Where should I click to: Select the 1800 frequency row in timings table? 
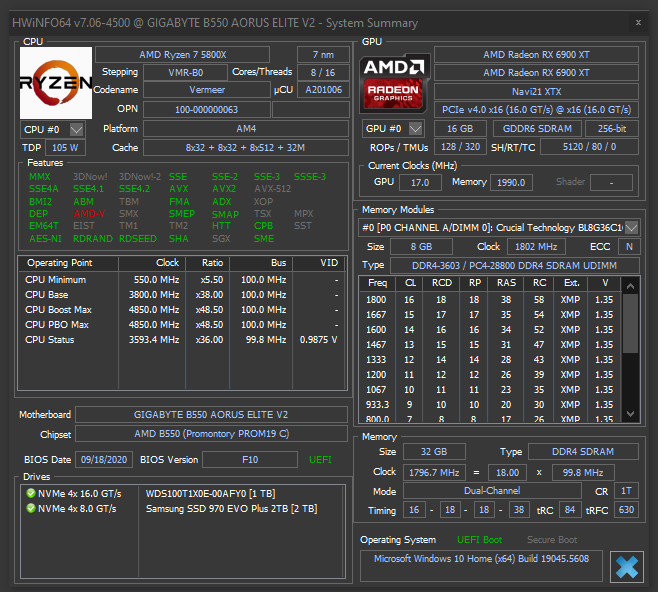tap(490, 300)
